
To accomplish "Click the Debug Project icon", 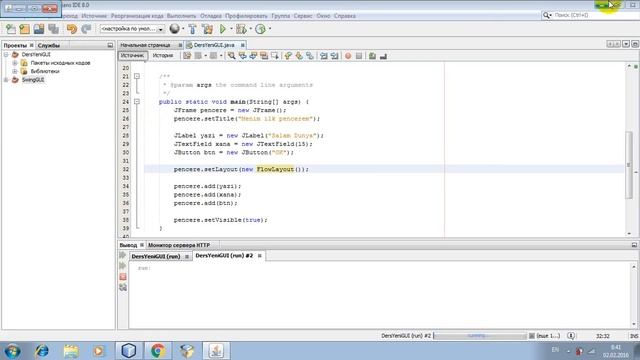I will point(241,29).
